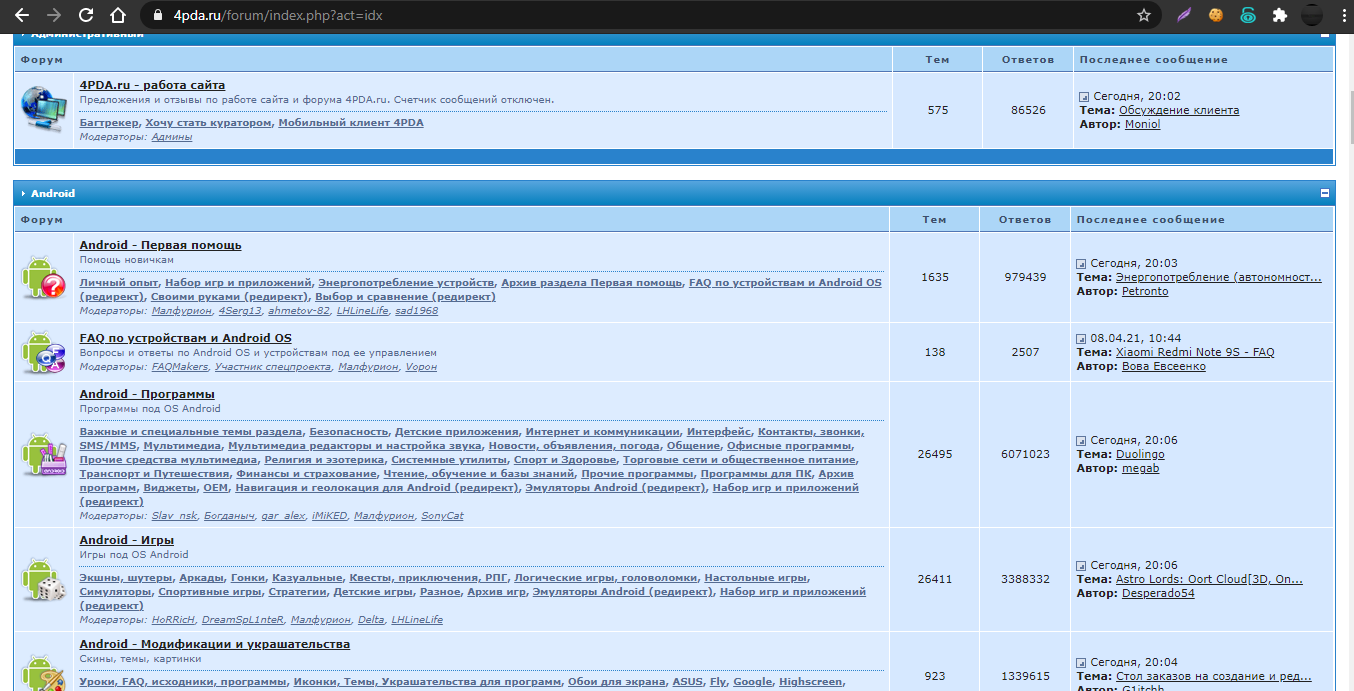Open Энергопотребление устройств subforum
This screenshot has width=1354, height=691.
point(407,283)
